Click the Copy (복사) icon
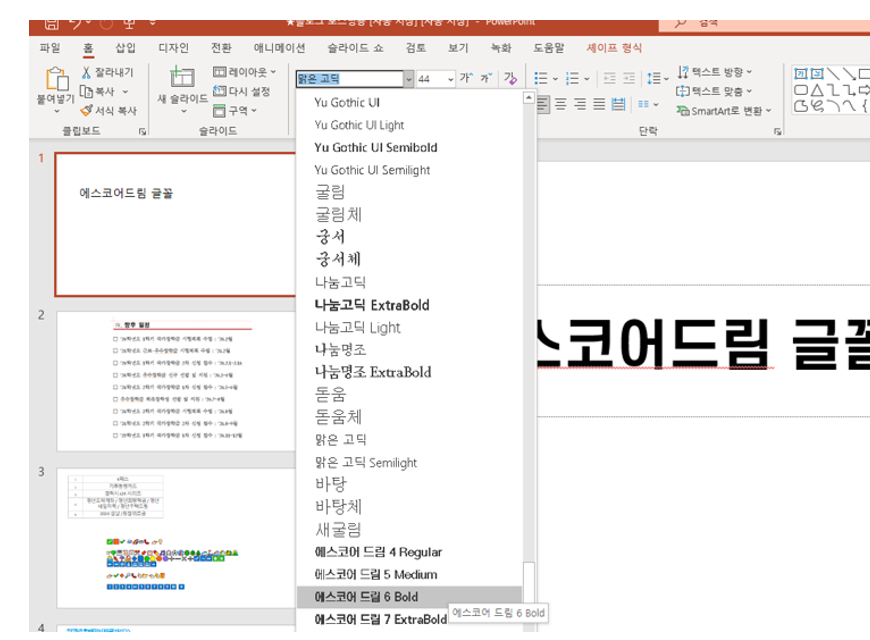Viewport: 870px width, 640px height. (x=85, y=92)
